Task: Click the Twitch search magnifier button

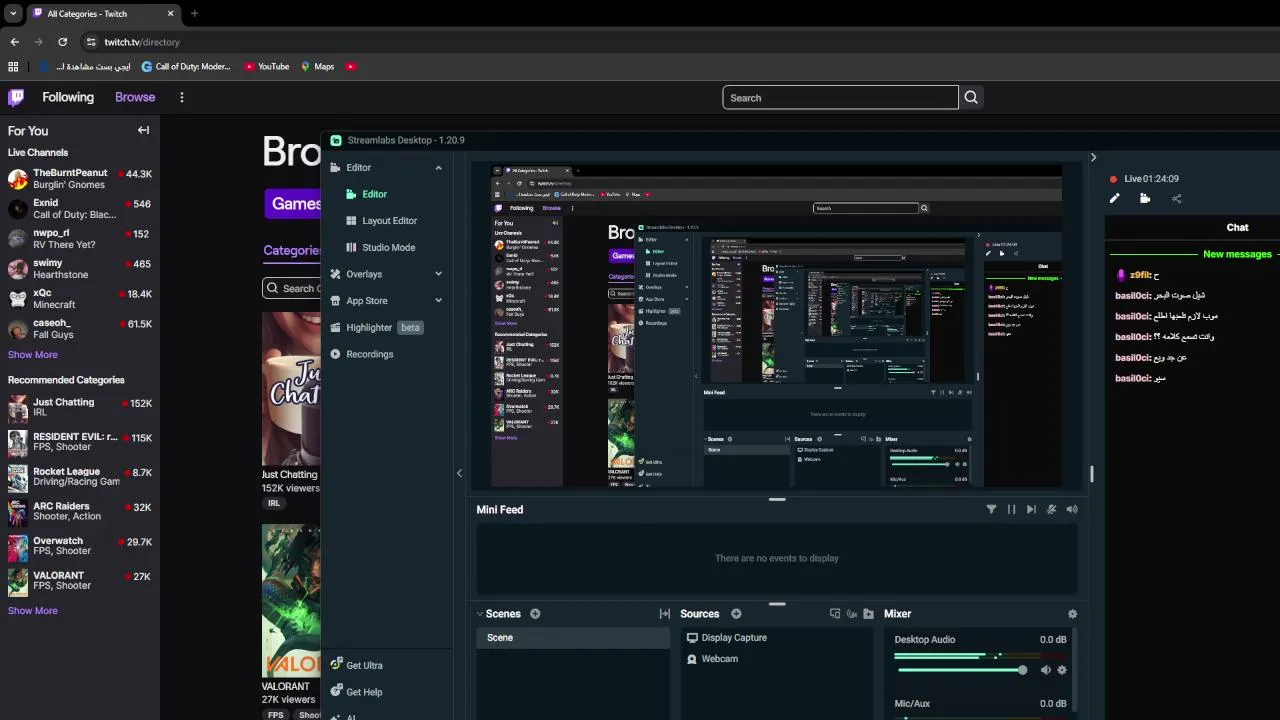Action: tap(971, 97)
